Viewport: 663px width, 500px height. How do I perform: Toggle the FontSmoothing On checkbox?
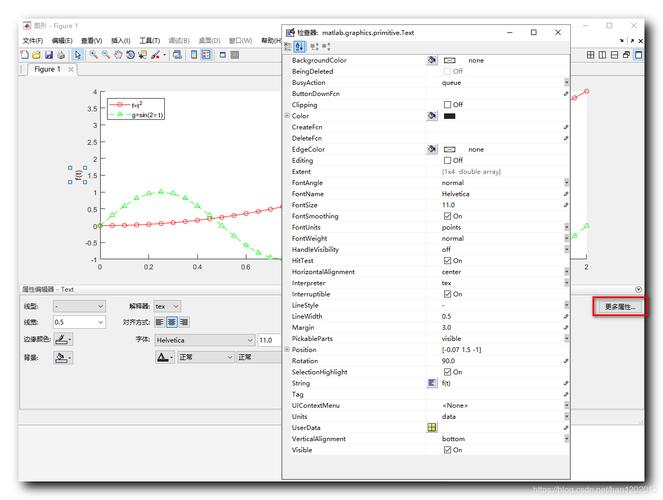[447, 216]
